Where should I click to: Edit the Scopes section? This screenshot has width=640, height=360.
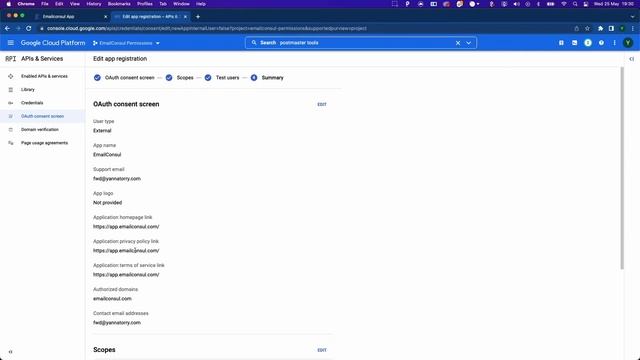click(322, 350)
